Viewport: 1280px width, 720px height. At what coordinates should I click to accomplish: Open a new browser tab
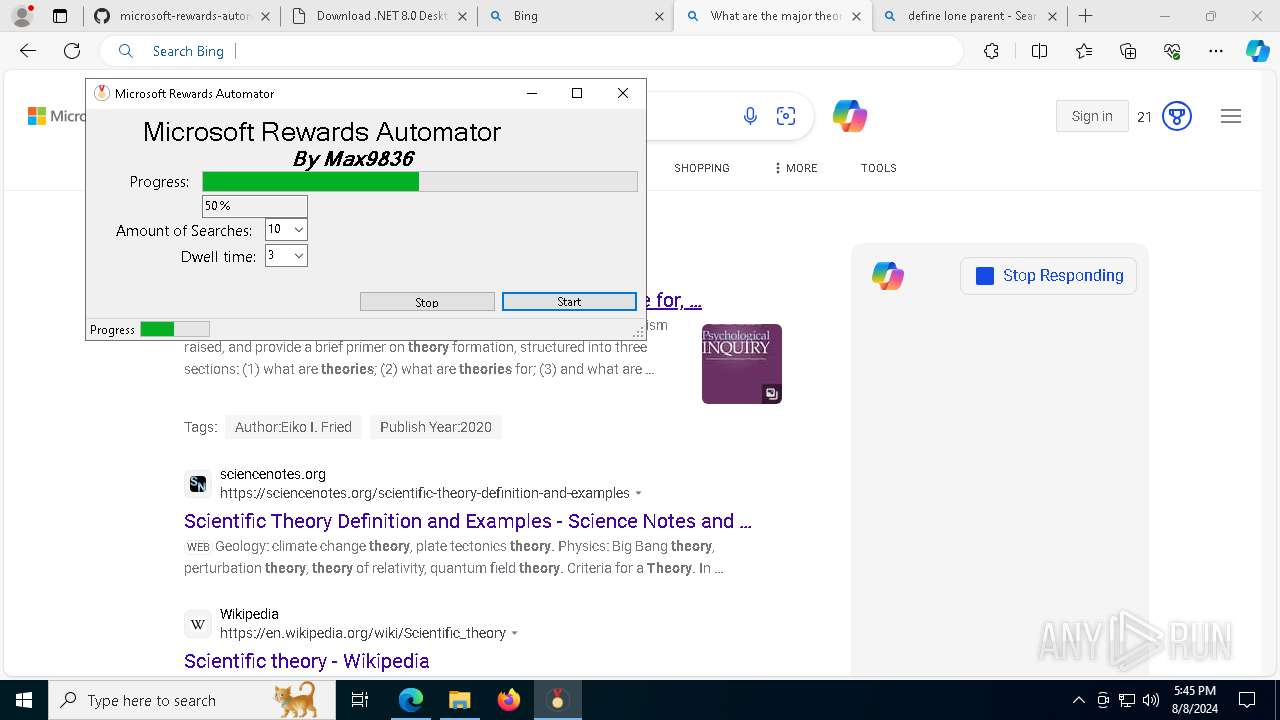point(1086,16)
